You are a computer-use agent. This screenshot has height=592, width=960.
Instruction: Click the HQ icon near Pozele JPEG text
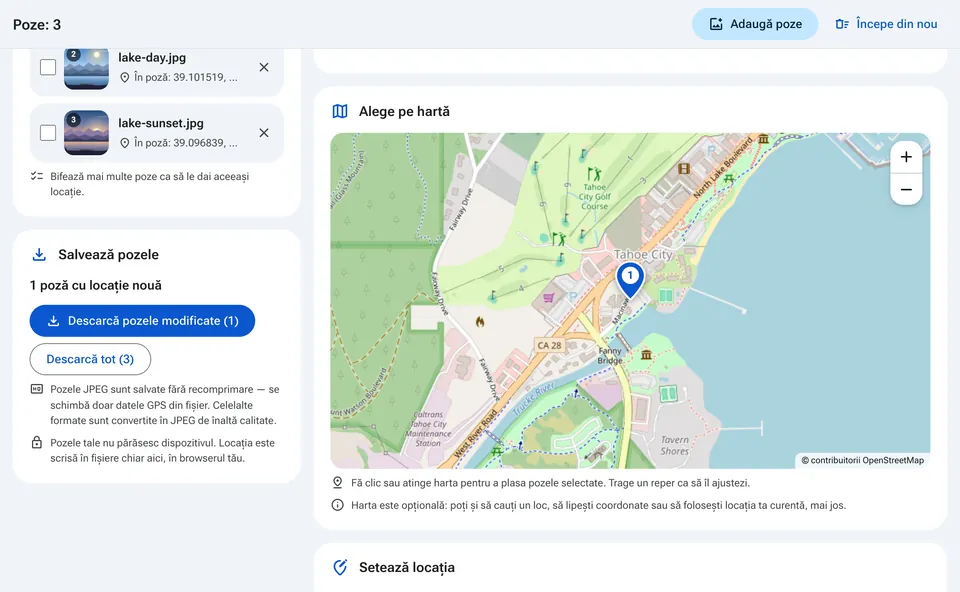37,389
